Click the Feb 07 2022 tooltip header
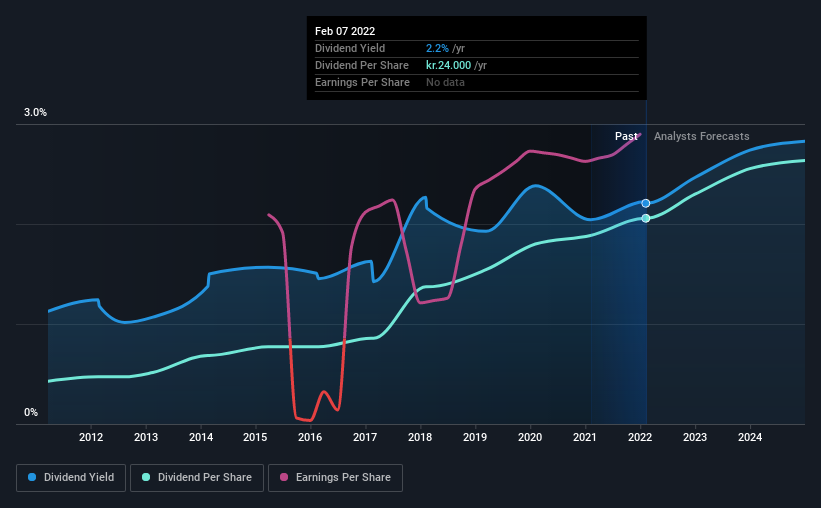The width and height of the screenshot is (821, 508). pyautogui.click(x=345, y=31)
